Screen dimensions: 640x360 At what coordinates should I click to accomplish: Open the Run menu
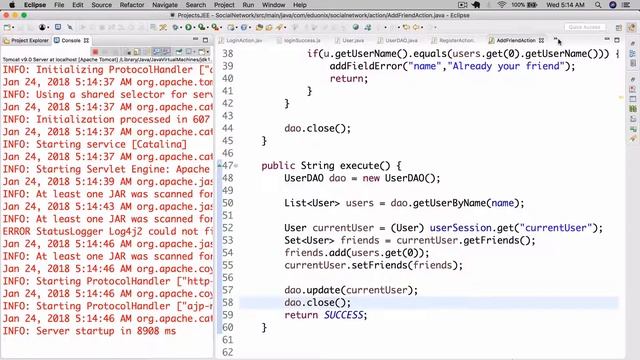(x=248, y=5)
